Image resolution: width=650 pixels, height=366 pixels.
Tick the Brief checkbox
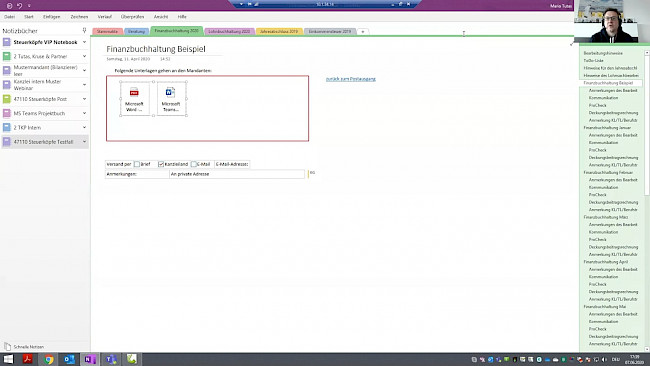click(137, 164)
